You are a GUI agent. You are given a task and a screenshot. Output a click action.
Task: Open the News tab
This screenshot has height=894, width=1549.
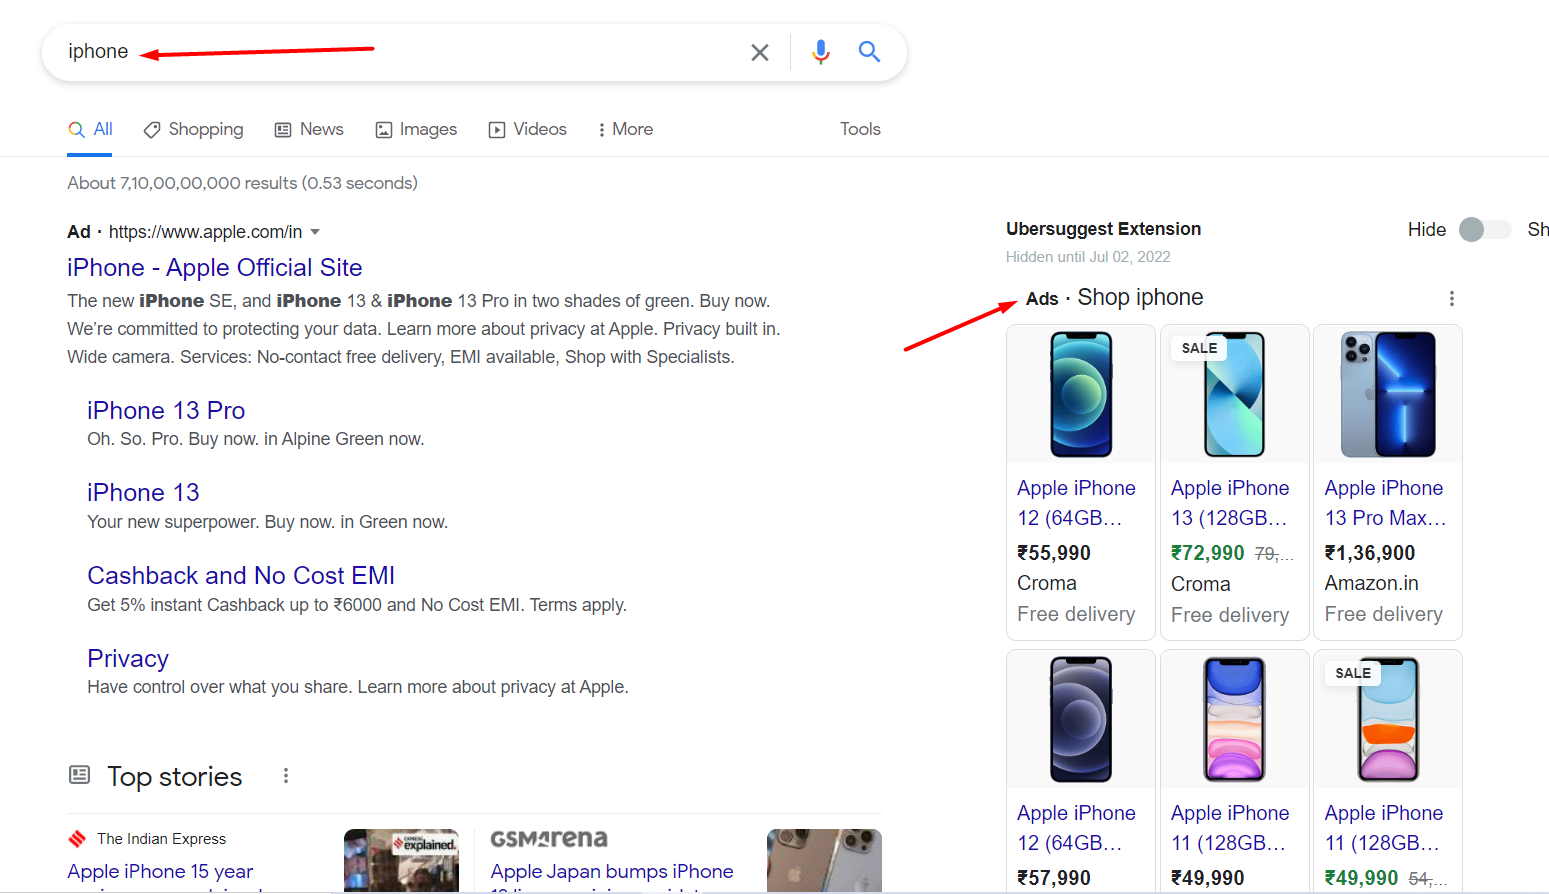(309, 129)
